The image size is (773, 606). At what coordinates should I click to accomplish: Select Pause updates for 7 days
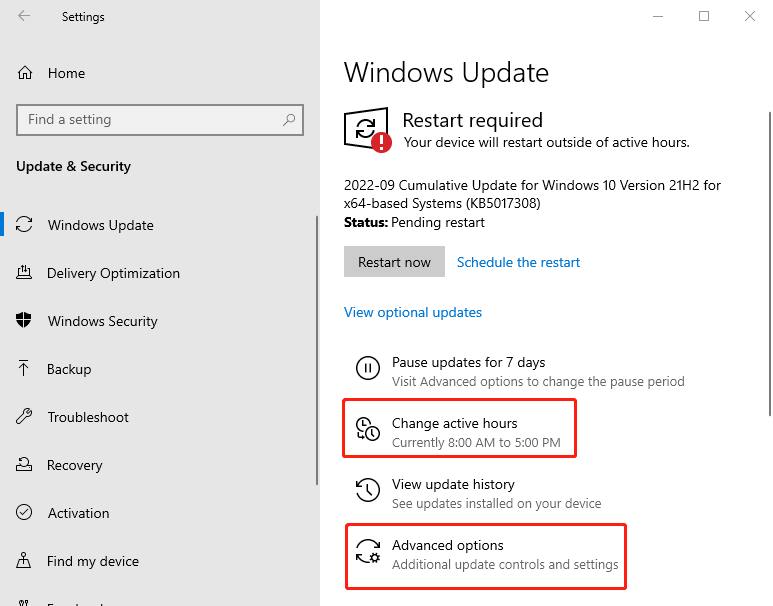point(468,362)
